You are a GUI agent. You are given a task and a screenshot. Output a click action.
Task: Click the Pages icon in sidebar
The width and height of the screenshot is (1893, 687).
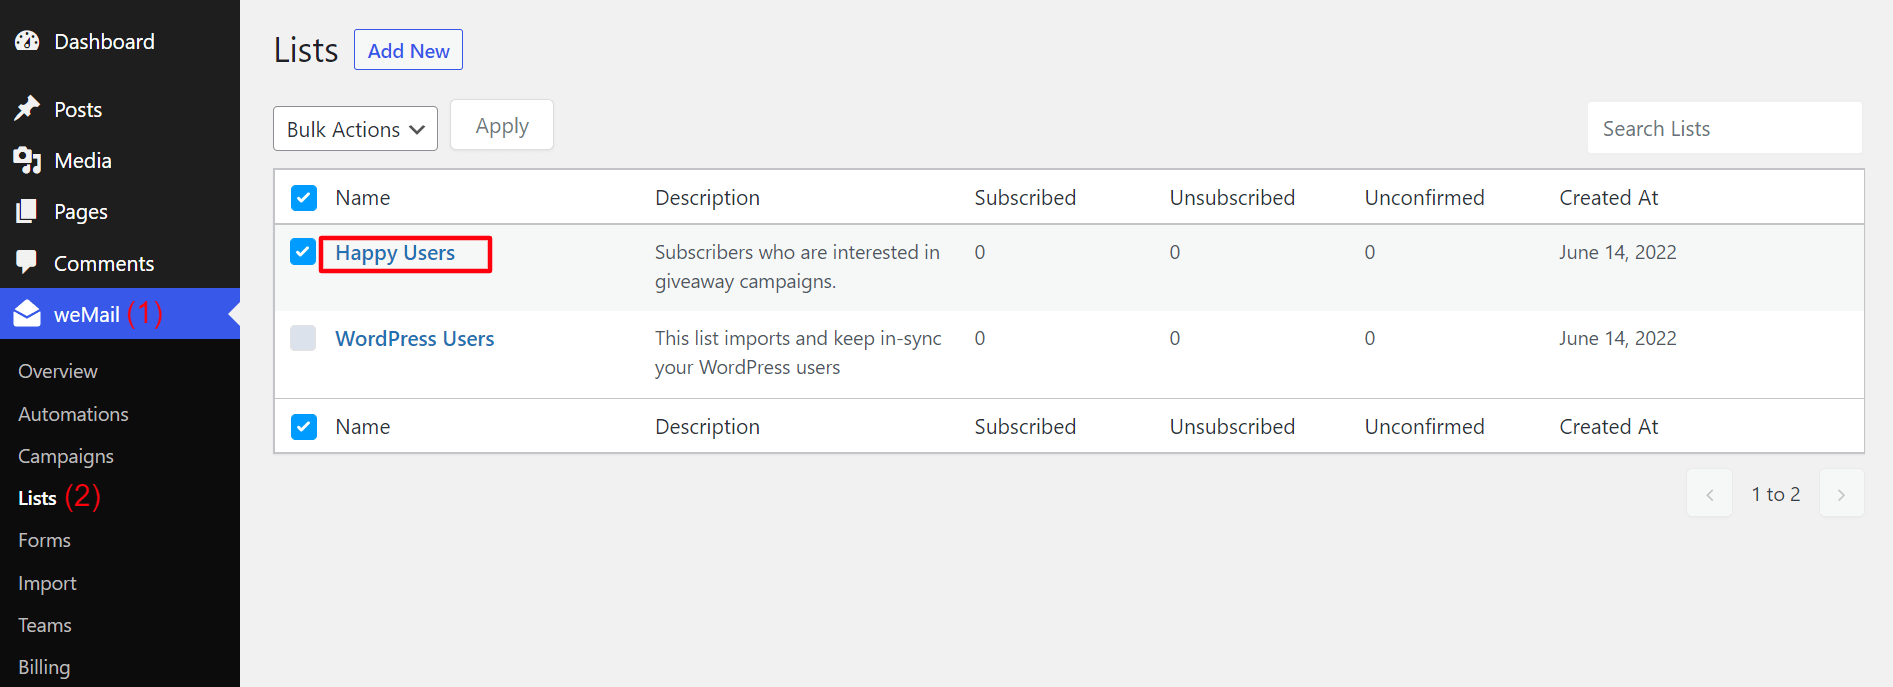click(27, 211)
